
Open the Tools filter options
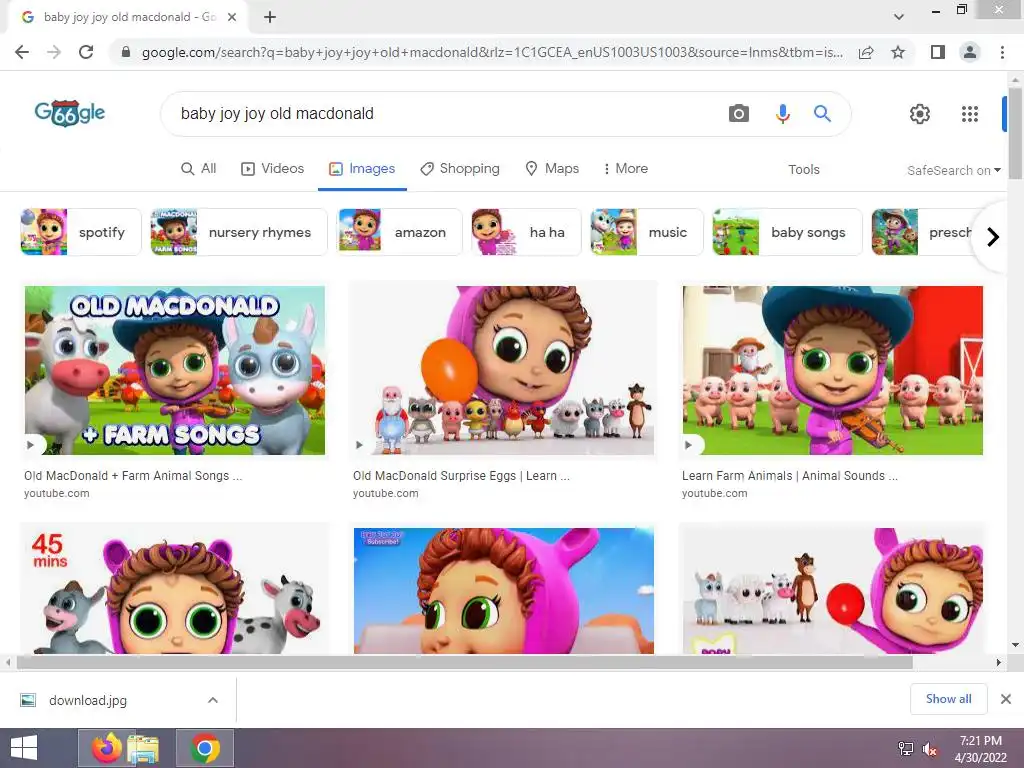[803, 169]
